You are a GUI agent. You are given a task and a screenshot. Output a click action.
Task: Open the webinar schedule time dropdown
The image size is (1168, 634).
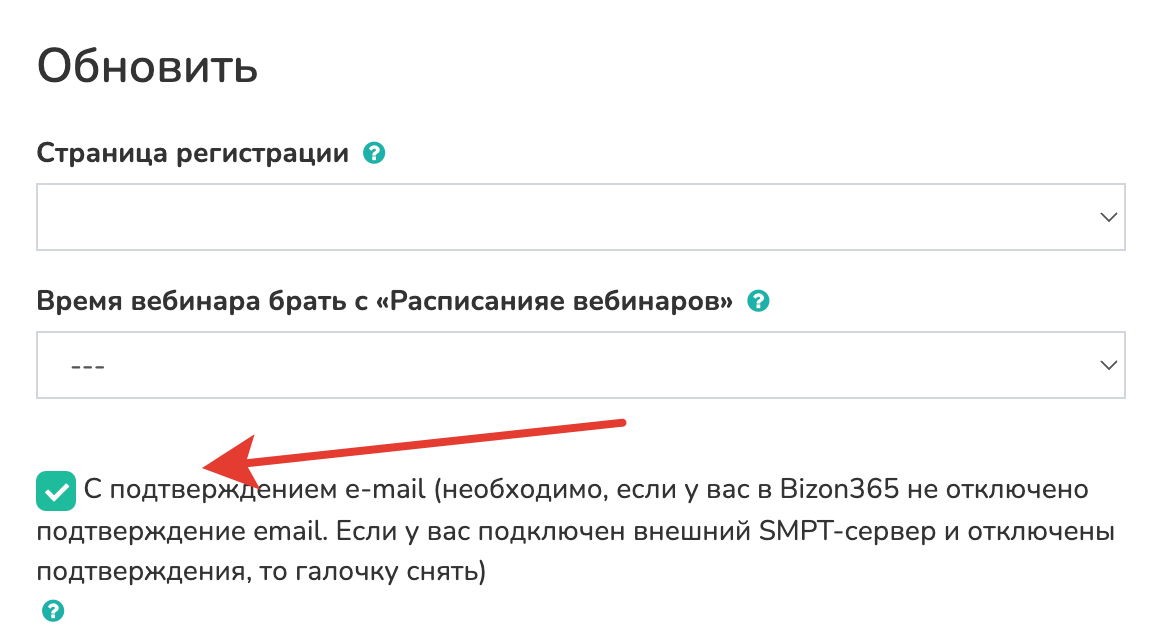pos(580,365)
